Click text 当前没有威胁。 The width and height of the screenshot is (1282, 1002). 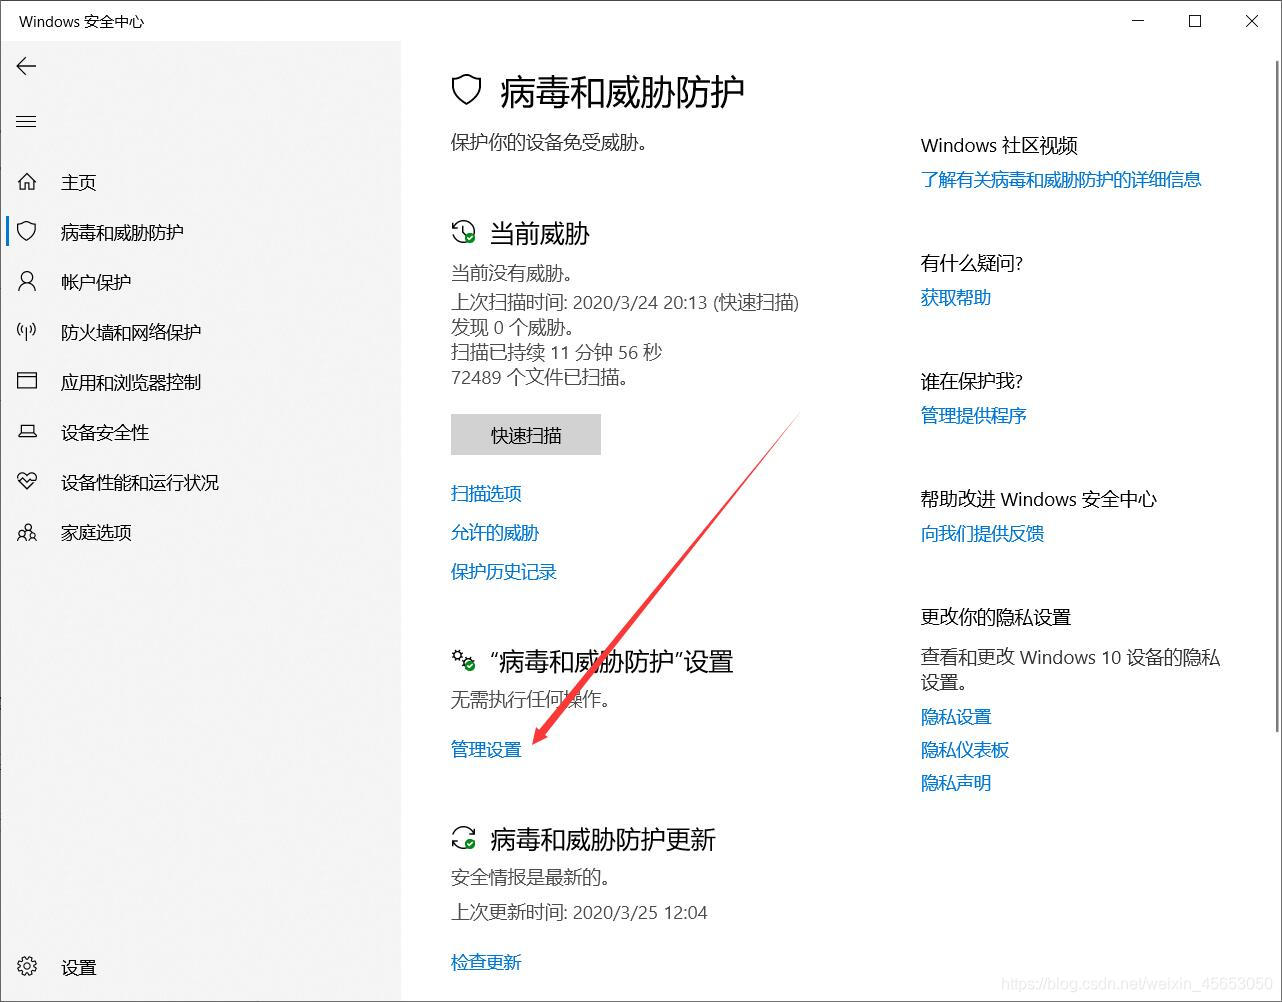512,273
